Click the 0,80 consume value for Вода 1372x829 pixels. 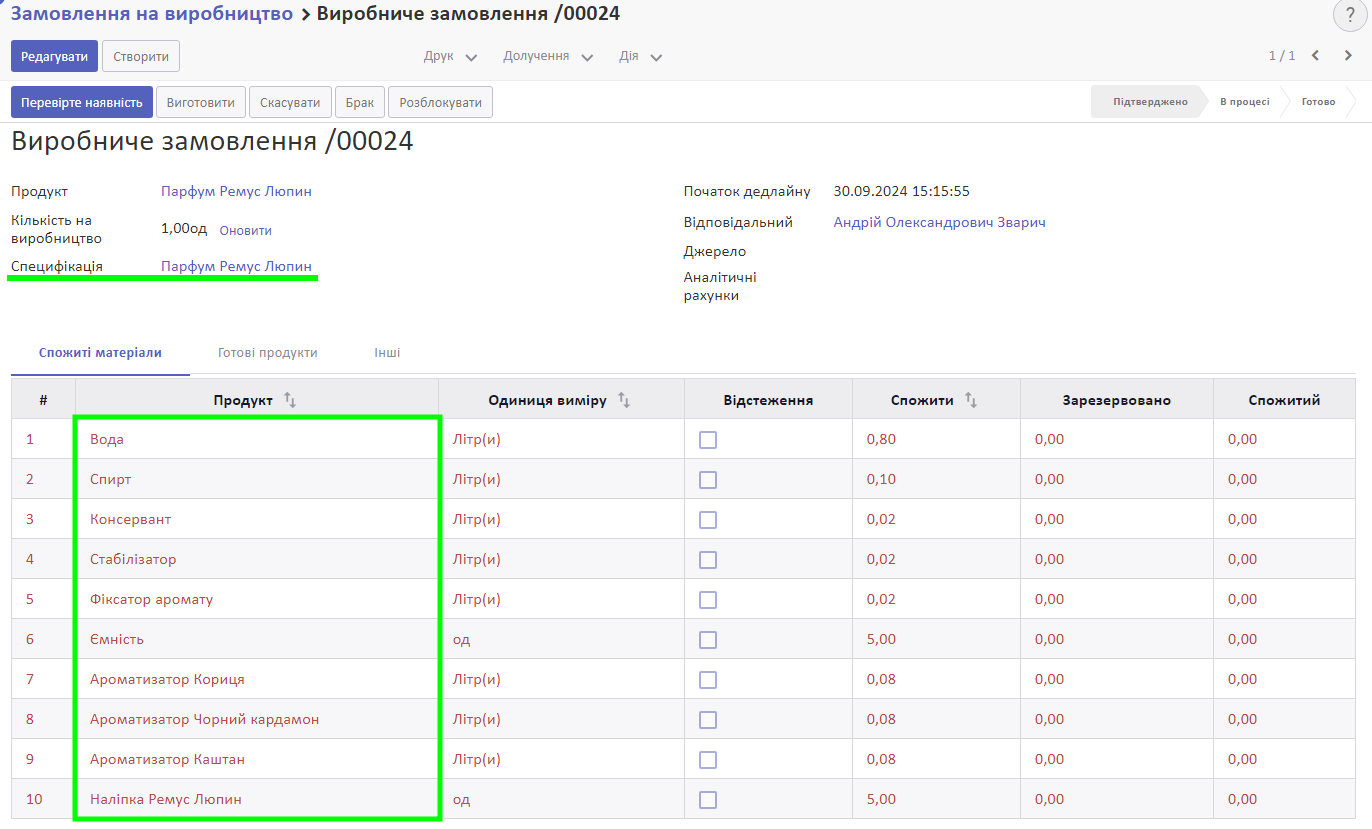click(881, 439)
